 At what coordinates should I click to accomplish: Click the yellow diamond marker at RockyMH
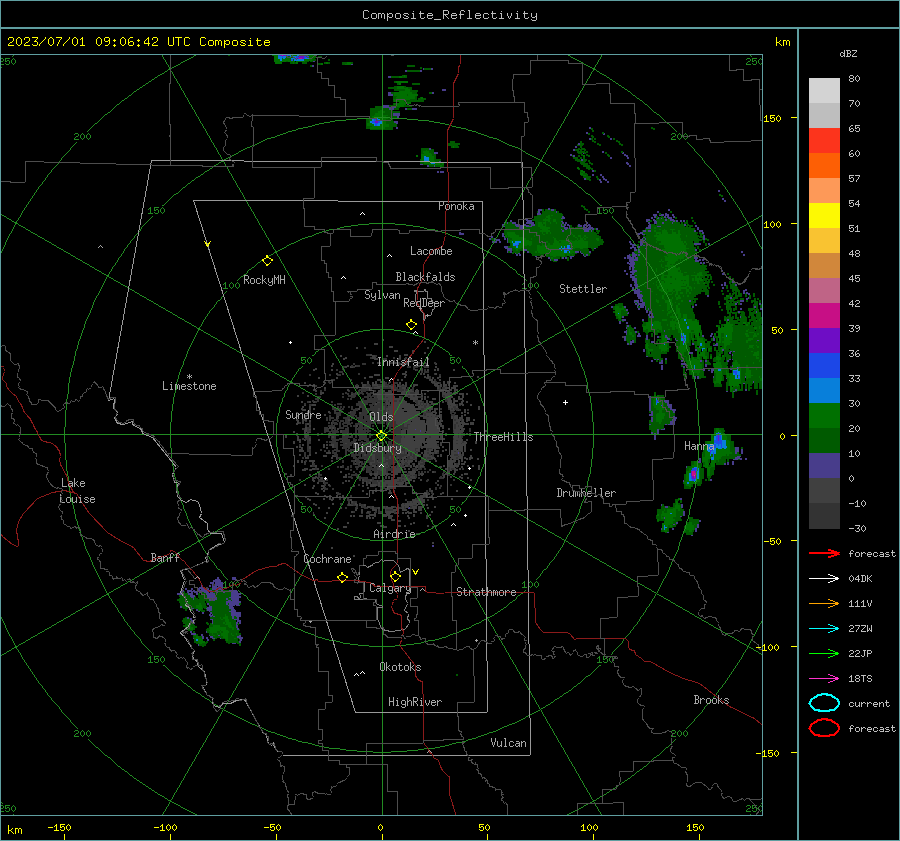267,261
